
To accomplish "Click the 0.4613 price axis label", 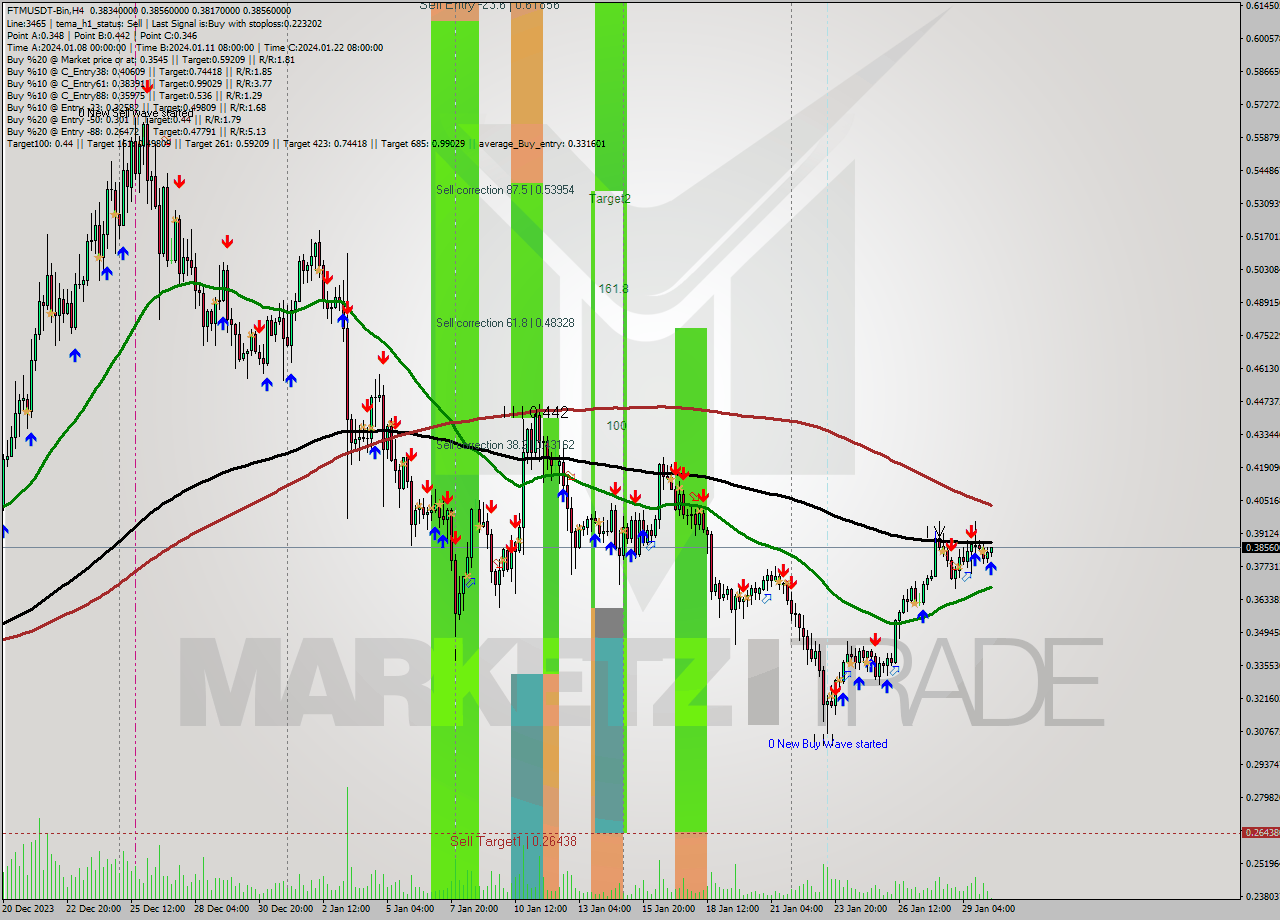I will (1261, 369).
